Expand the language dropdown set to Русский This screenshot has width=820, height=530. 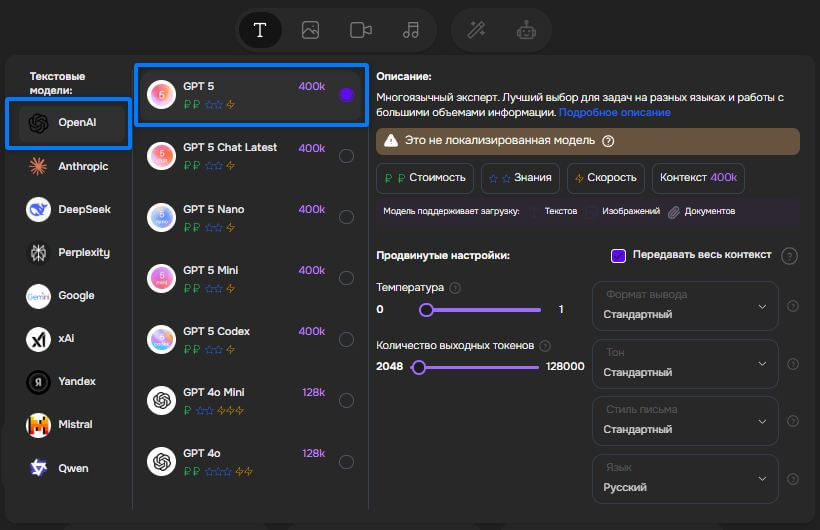click(x=685, y=478)
